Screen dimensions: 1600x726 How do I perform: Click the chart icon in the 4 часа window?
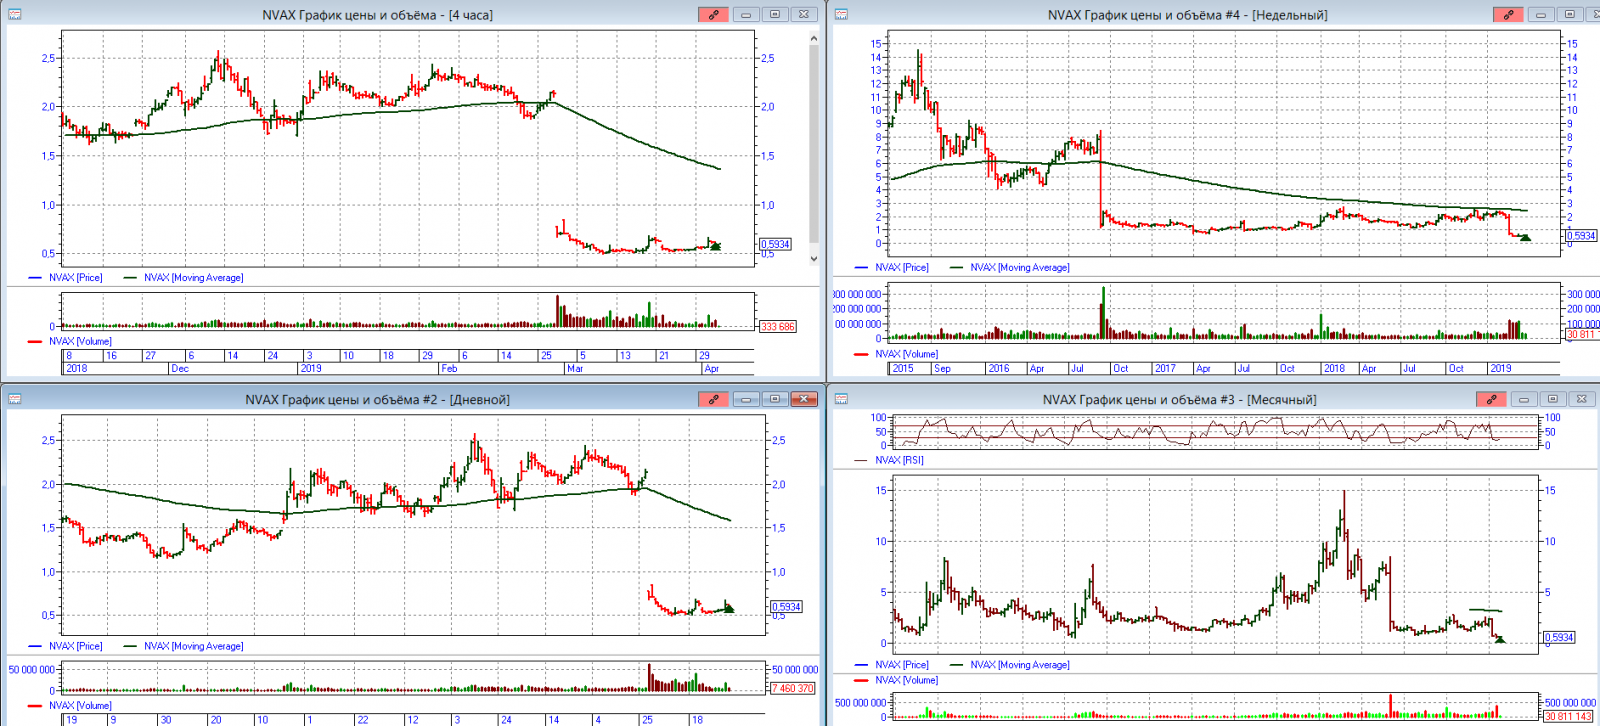(x=15, y=14)
